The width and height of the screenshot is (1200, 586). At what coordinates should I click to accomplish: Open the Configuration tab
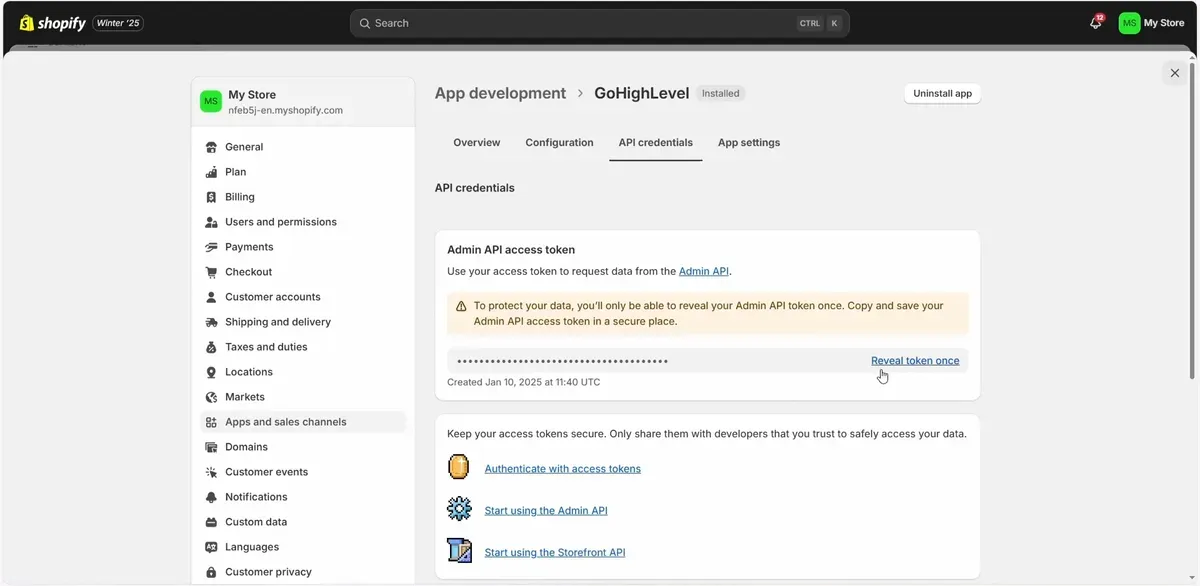560,143
